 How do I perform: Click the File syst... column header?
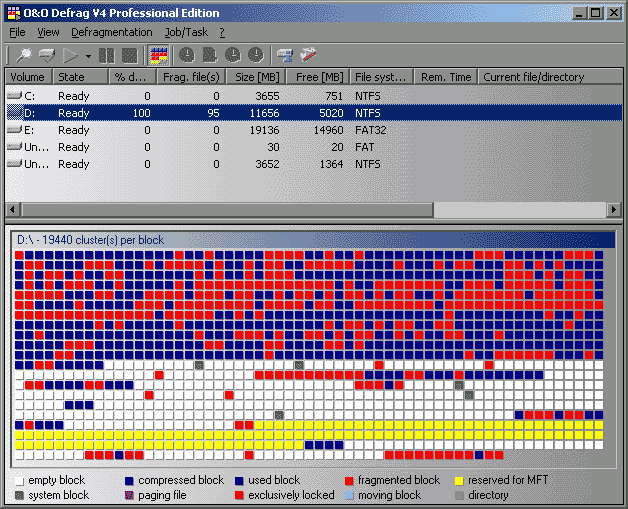coord(382,76)
